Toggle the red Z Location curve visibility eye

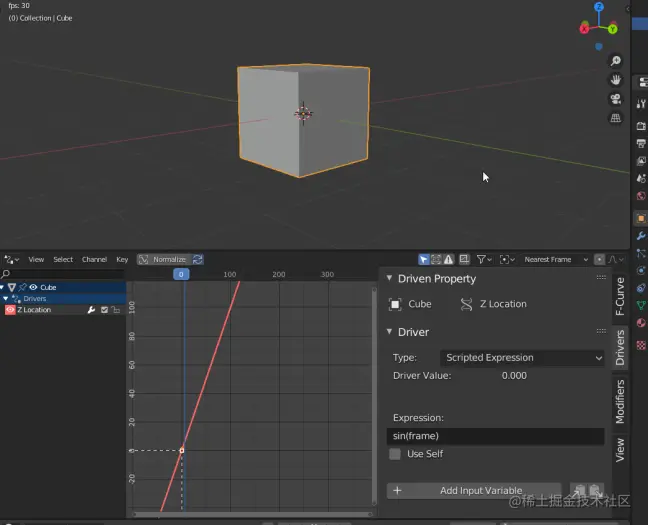pos(10,310)
